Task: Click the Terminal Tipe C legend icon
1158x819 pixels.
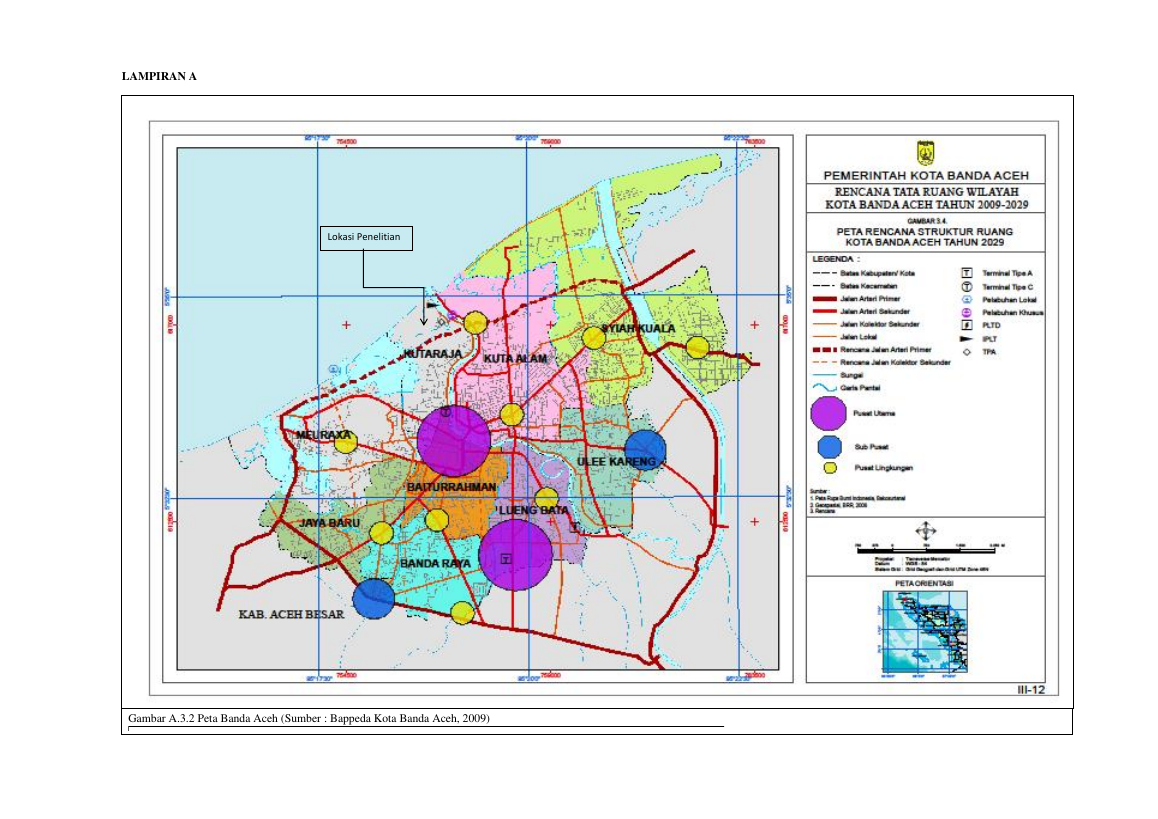Action: click(x=966, y=287)
